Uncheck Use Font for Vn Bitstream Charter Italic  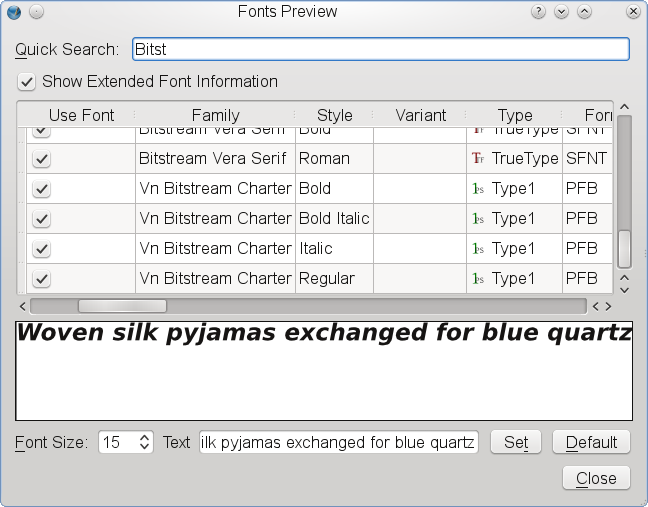tap(42, 249)
